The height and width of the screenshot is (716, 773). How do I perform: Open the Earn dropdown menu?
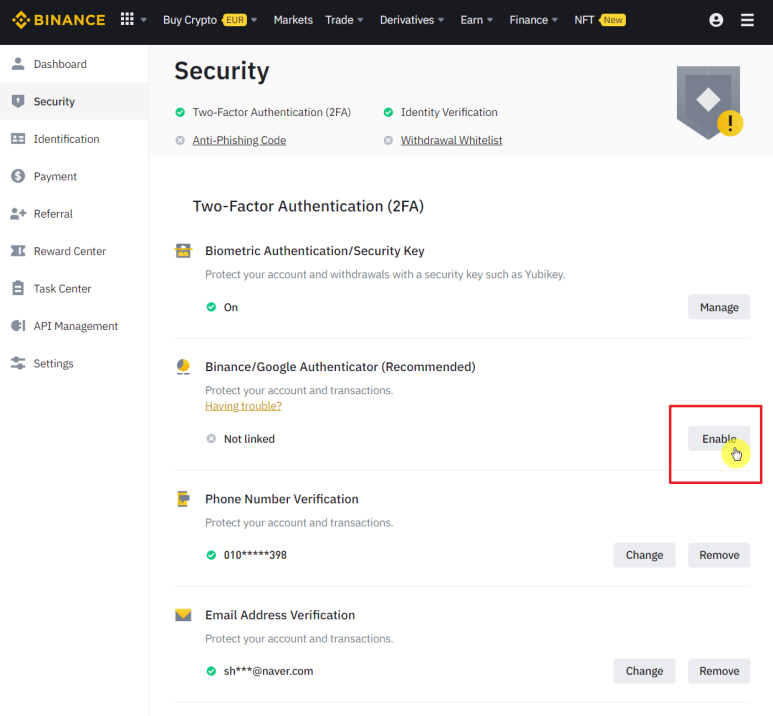(476, 20)
